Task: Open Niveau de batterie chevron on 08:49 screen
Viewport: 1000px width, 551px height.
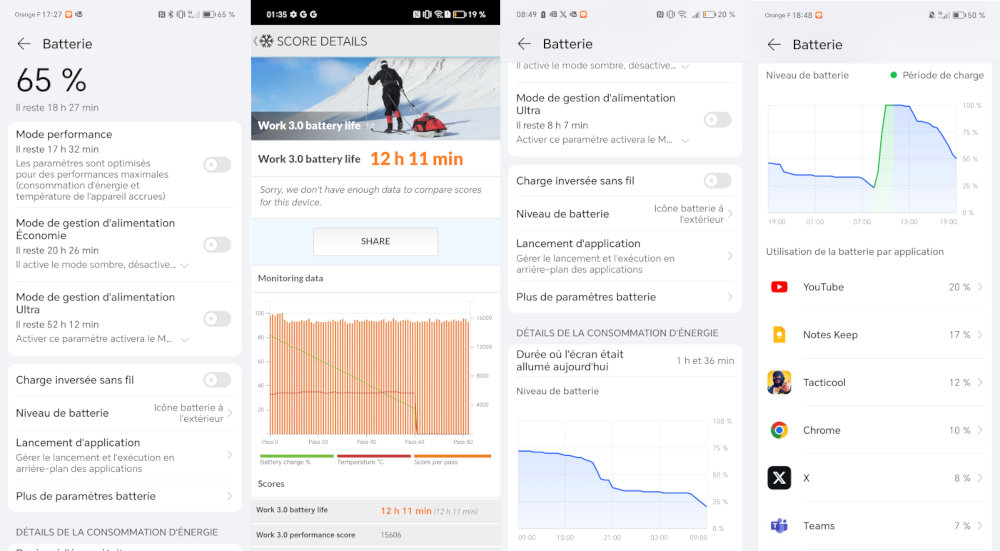Action: click(730, 214)
